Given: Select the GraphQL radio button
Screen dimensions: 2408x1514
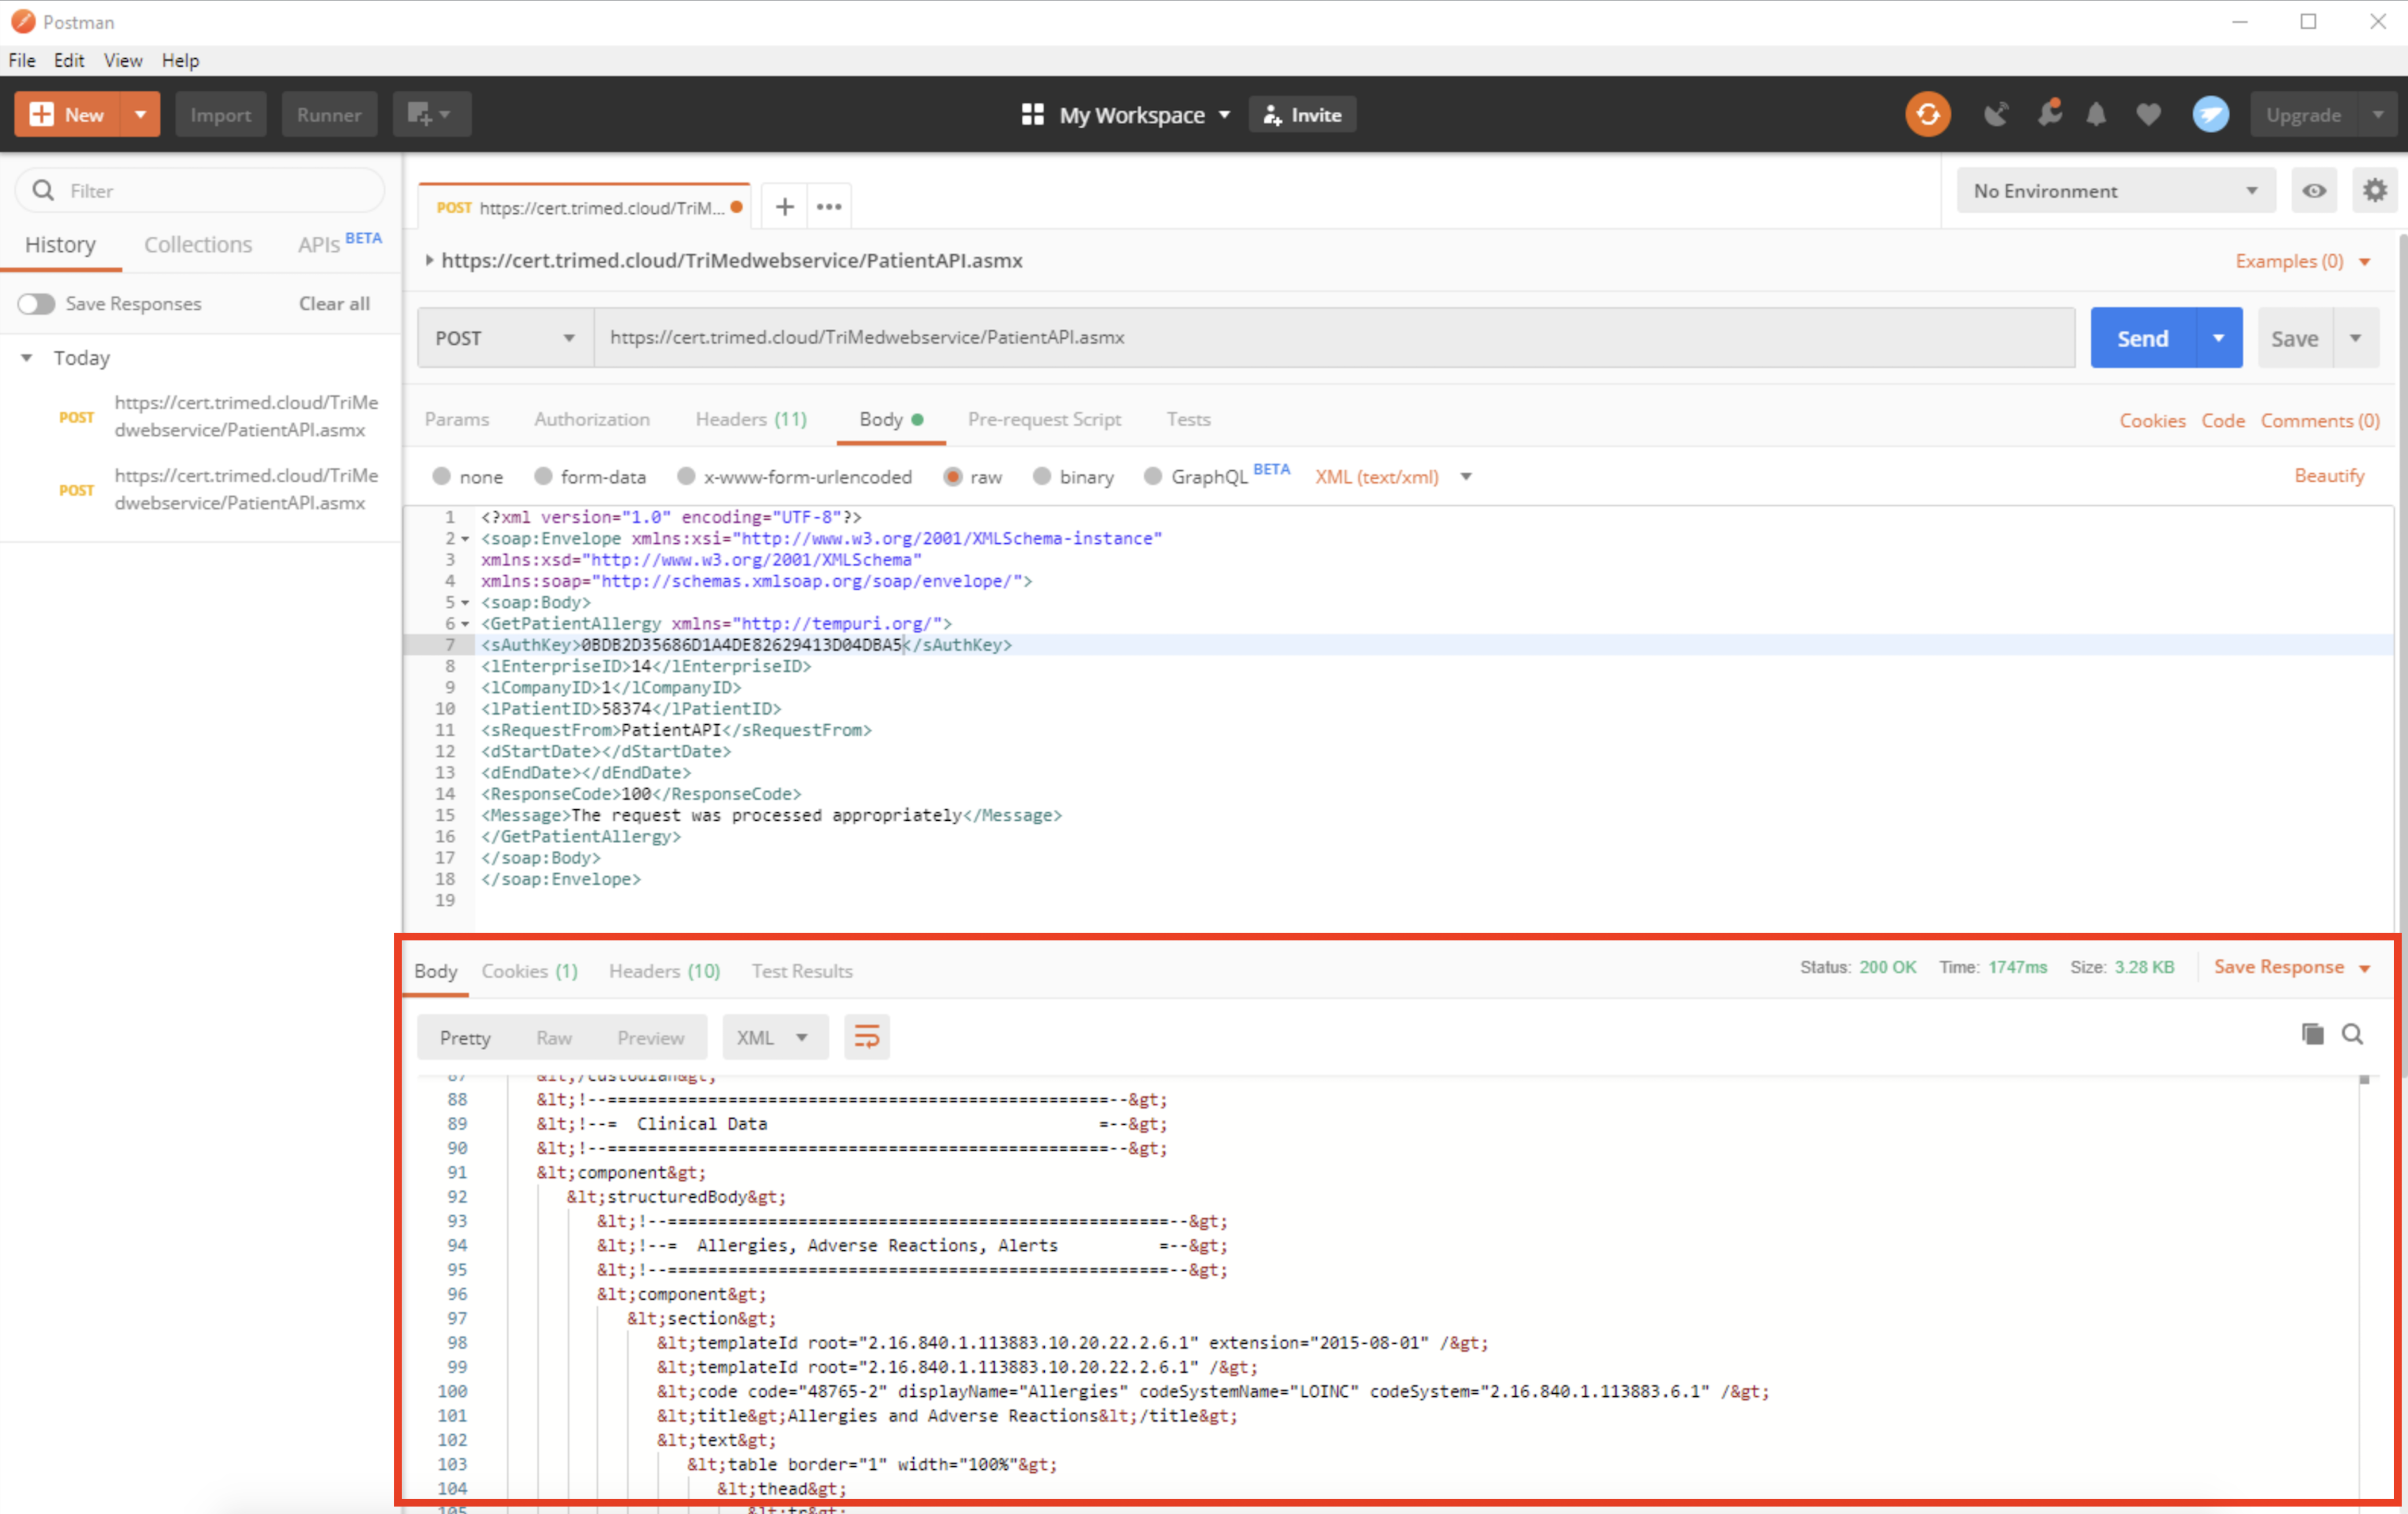Looking at the screenshot, I should (x=1153, y=476).
